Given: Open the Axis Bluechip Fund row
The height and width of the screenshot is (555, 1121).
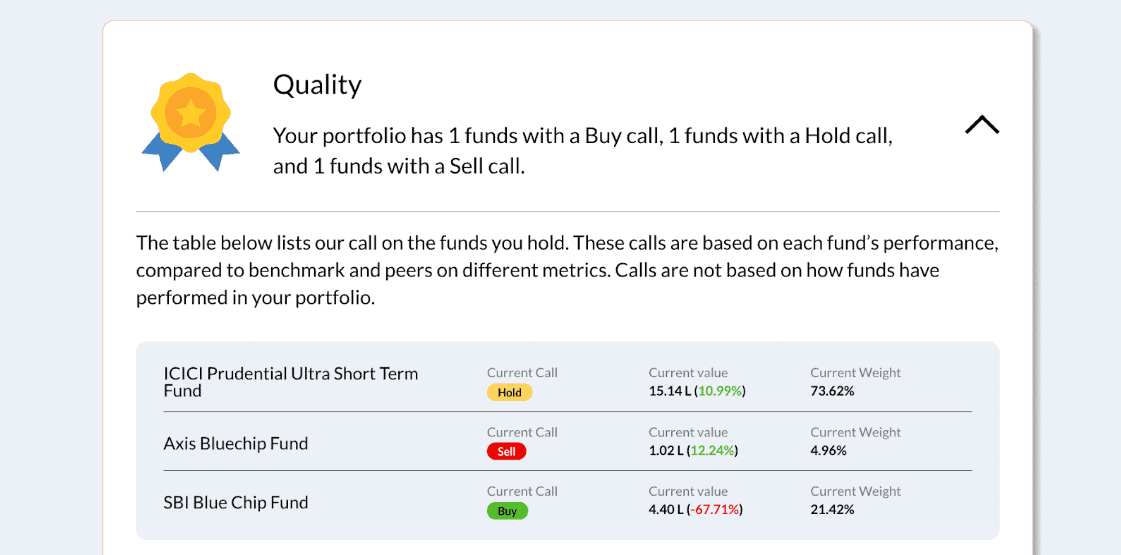Looking at the screenshot, I should click(x=568, y=442).
